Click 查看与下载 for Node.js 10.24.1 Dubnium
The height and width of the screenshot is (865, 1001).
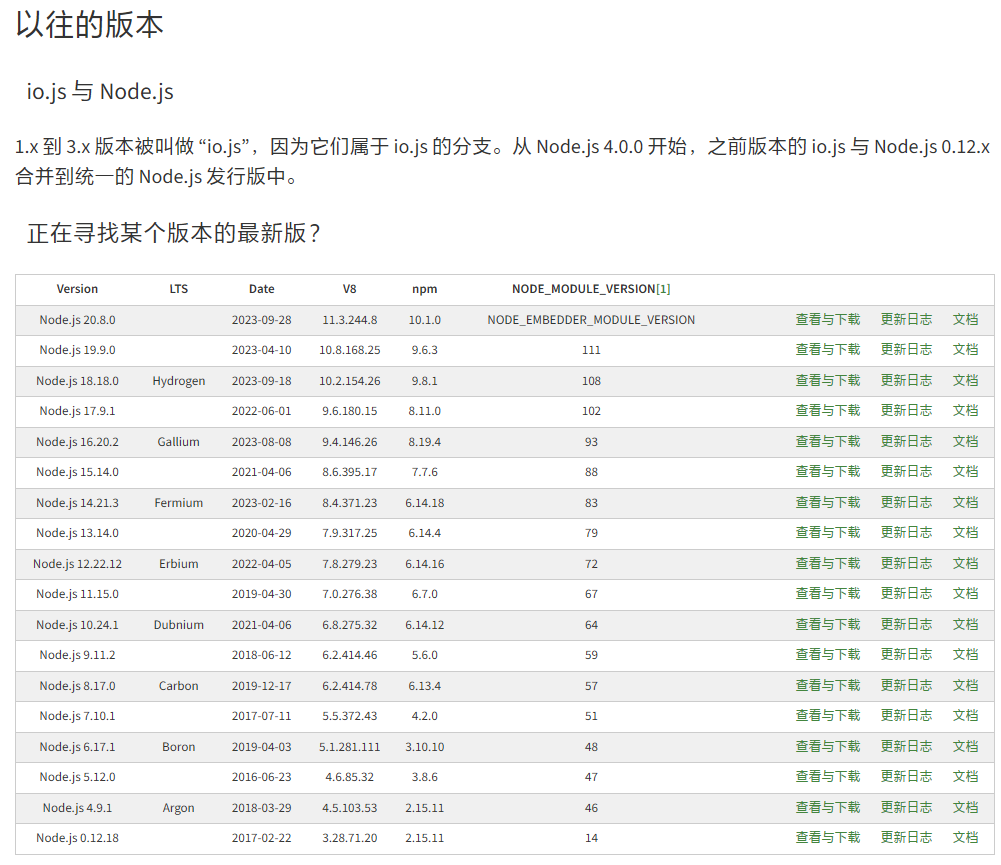coord(827,624)
